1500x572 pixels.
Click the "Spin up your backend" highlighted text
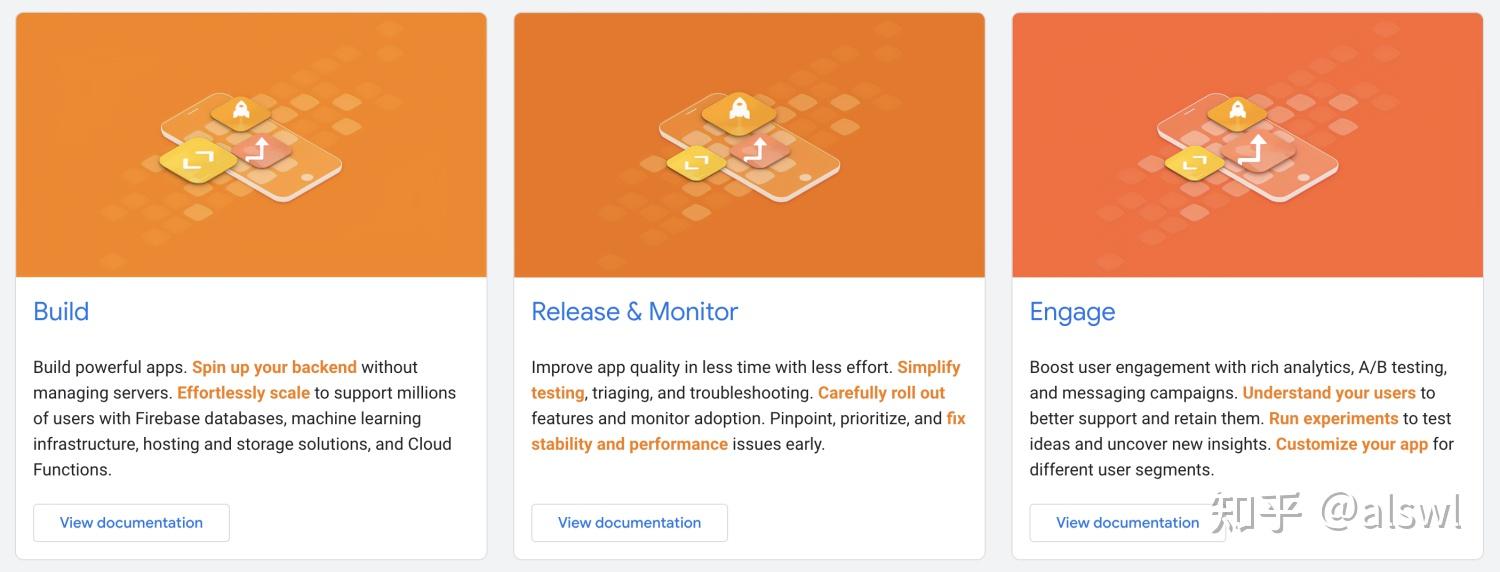274,367
